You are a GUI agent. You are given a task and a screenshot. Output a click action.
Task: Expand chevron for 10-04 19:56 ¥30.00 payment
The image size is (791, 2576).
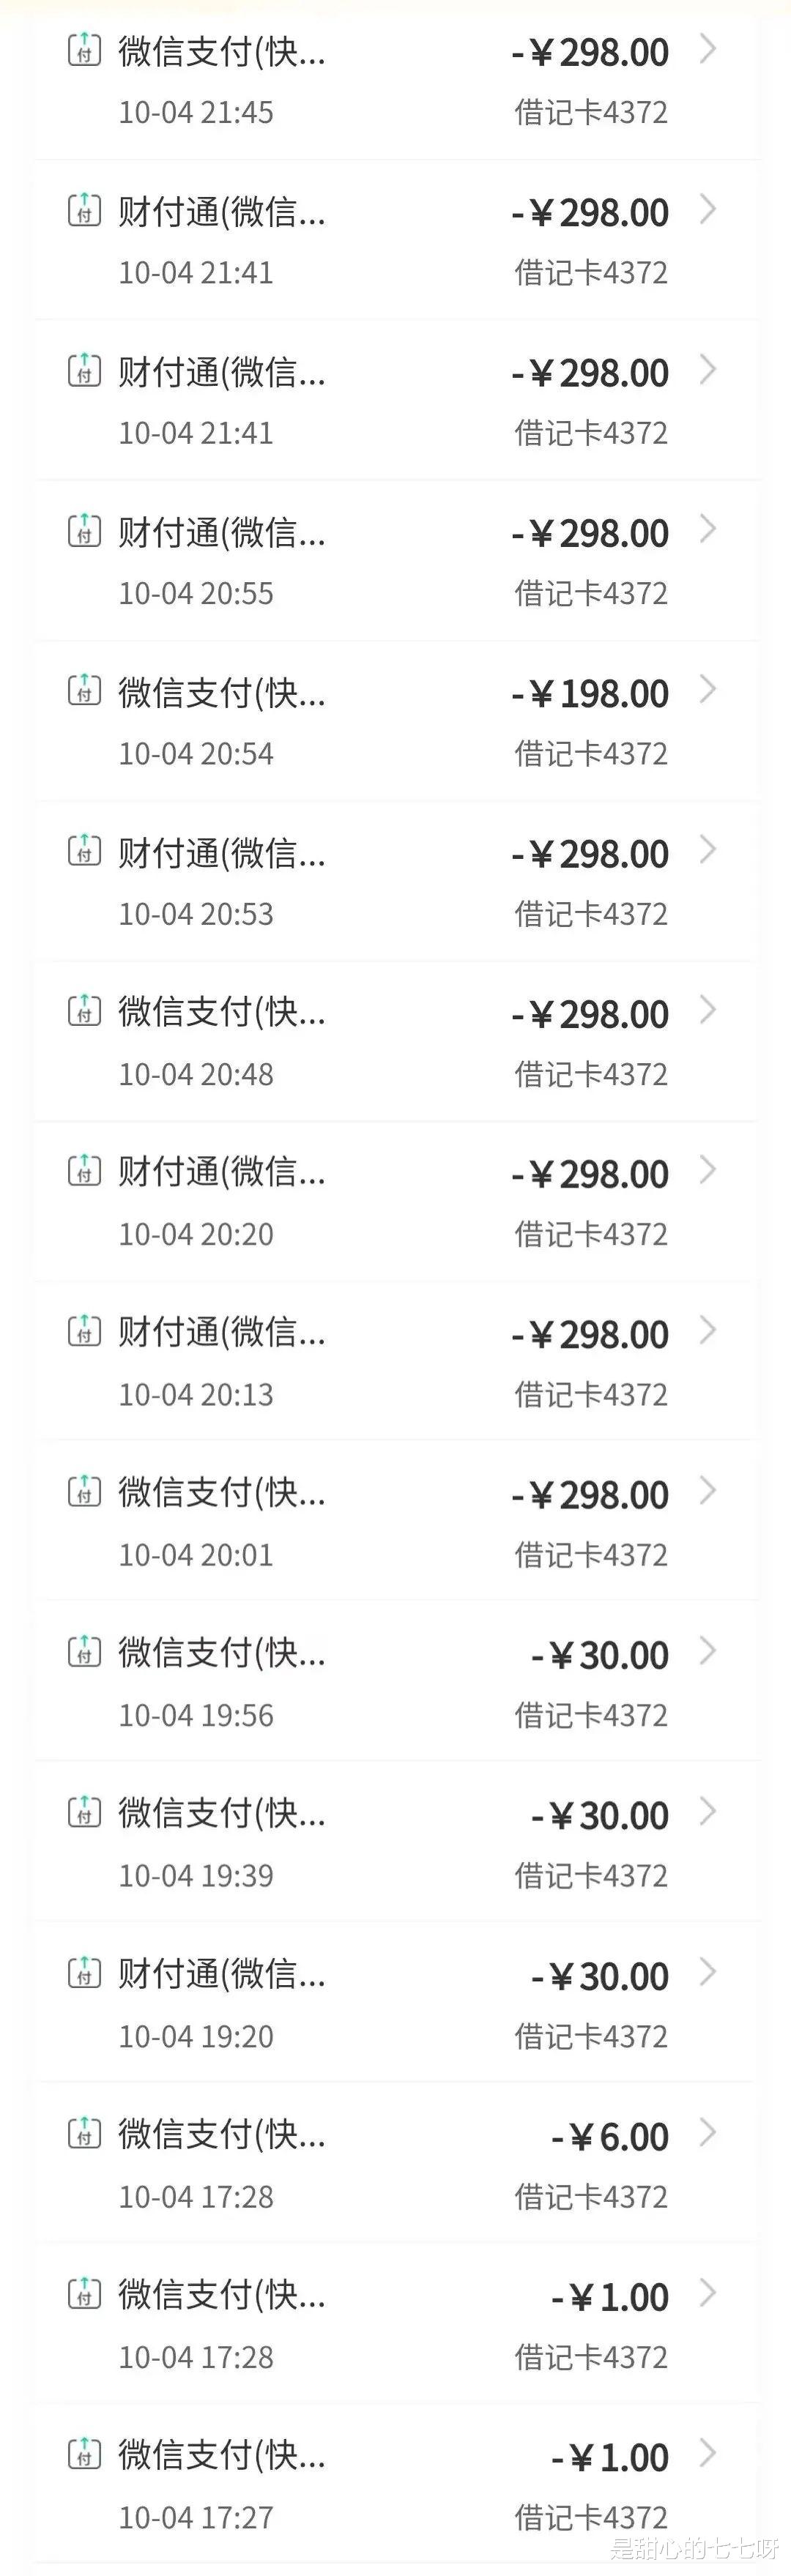(708, 1652)
